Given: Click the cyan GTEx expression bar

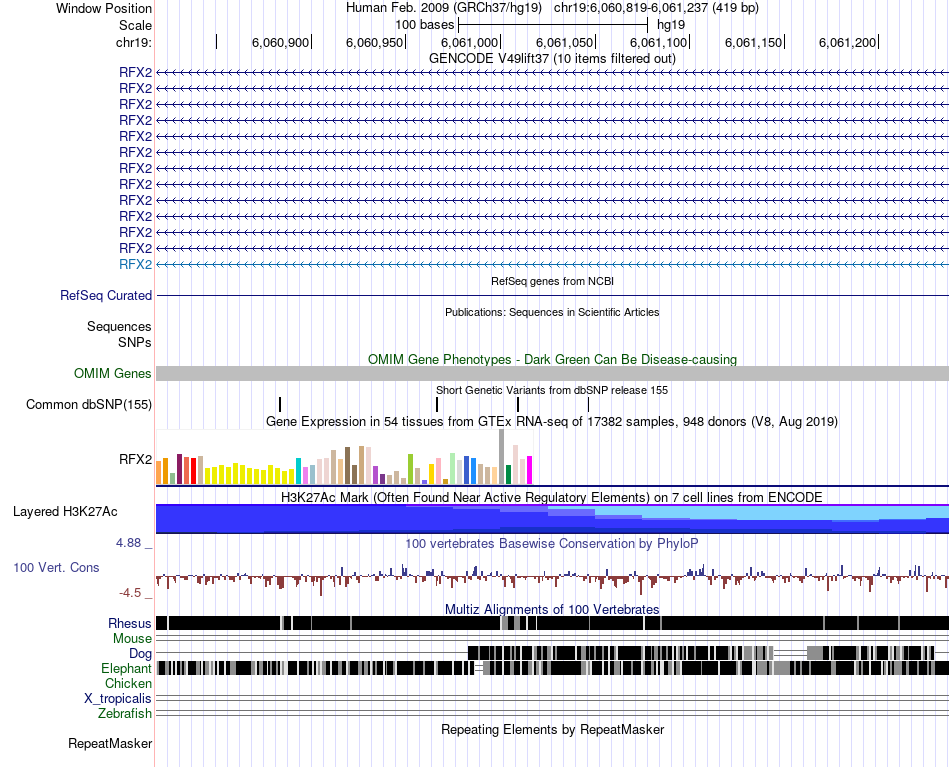Looking at the screenshot, I should [298, 471].
